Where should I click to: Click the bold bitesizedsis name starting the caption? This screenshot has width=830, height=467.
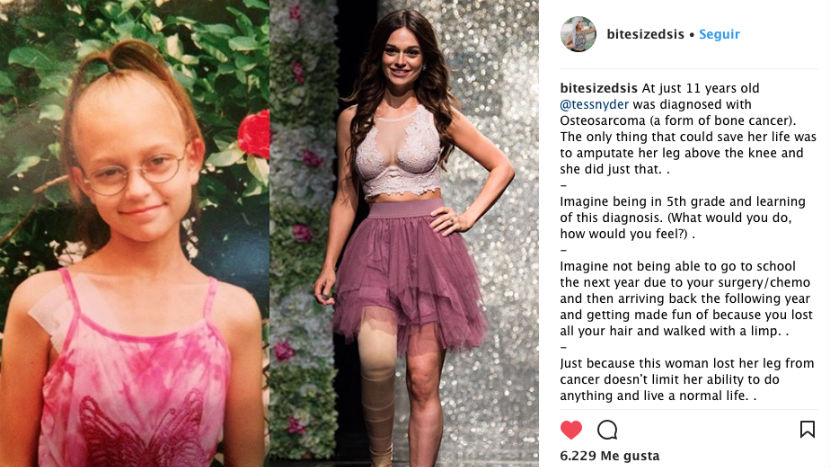pos(599,88)
